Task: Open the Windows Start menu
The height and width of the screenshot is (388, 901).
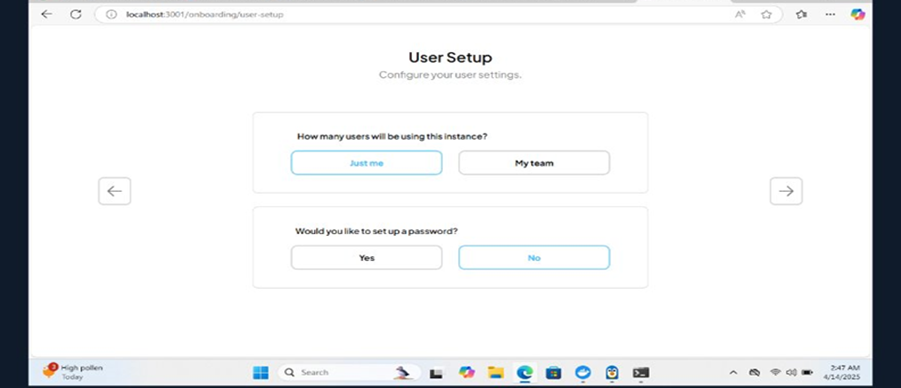Action: point(261,372)
